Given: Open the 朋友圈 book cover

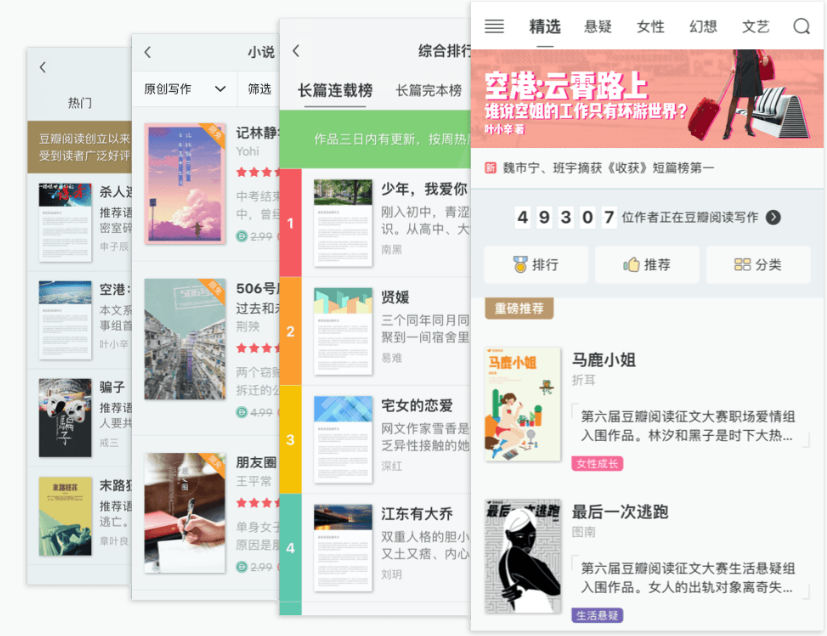Looking at the screenshot, I should click(185, 513).
